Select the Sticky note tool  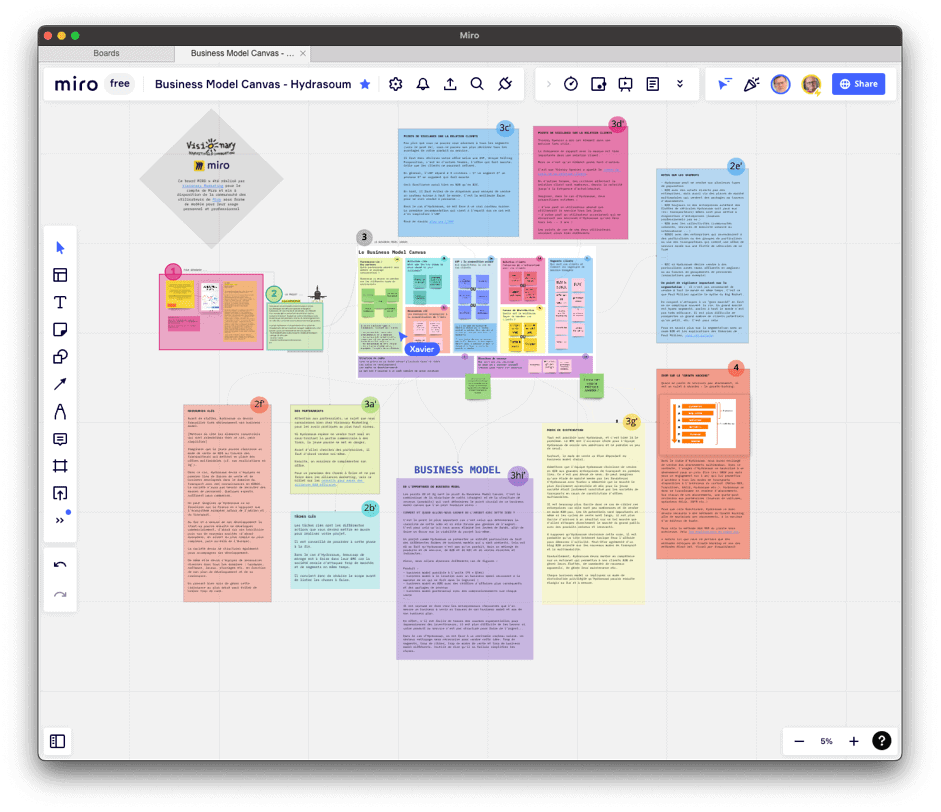click(60, 329)
